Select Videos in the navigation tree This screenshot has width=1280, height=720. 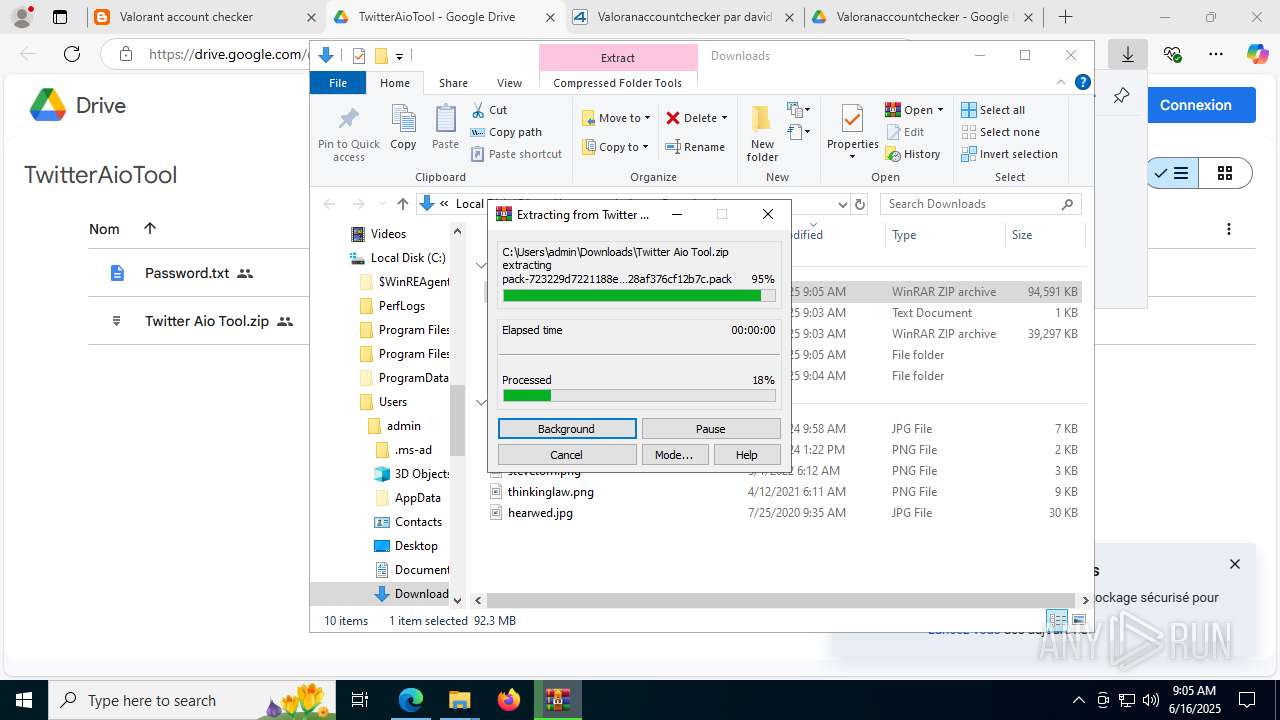(x=388, y=234)
